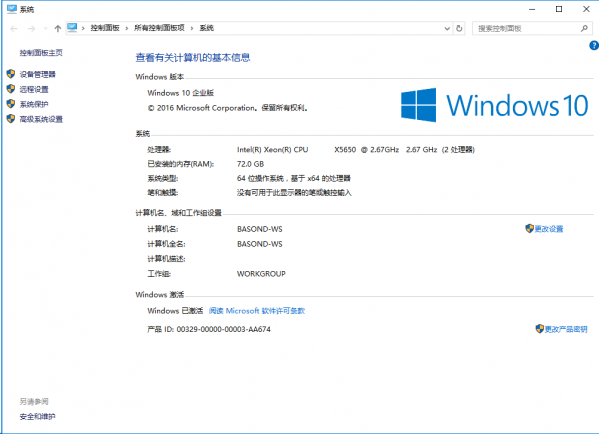Select 所有控制面板项 breadcrumb
Image resolution: width=599 pixels, height=434 pixels.
(159, 28)
